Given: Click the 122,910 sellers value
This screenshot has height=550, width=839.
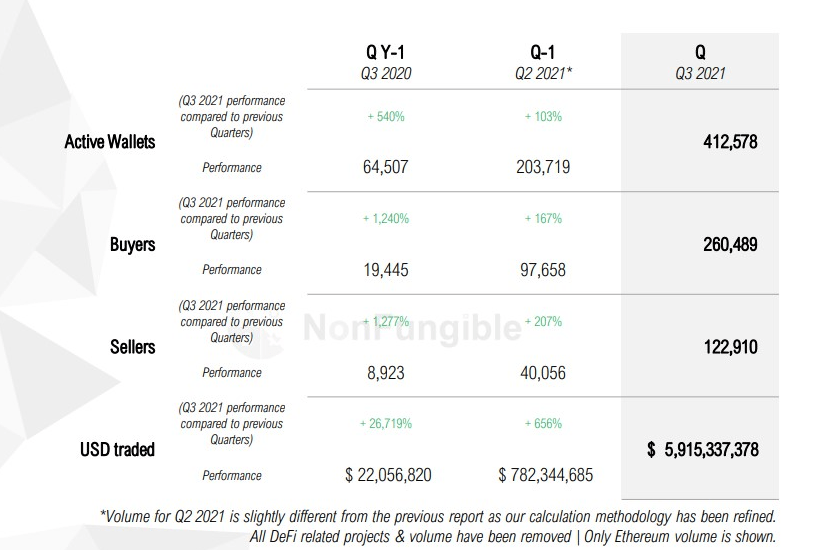Looking at the screenshot, I should 730,347.
